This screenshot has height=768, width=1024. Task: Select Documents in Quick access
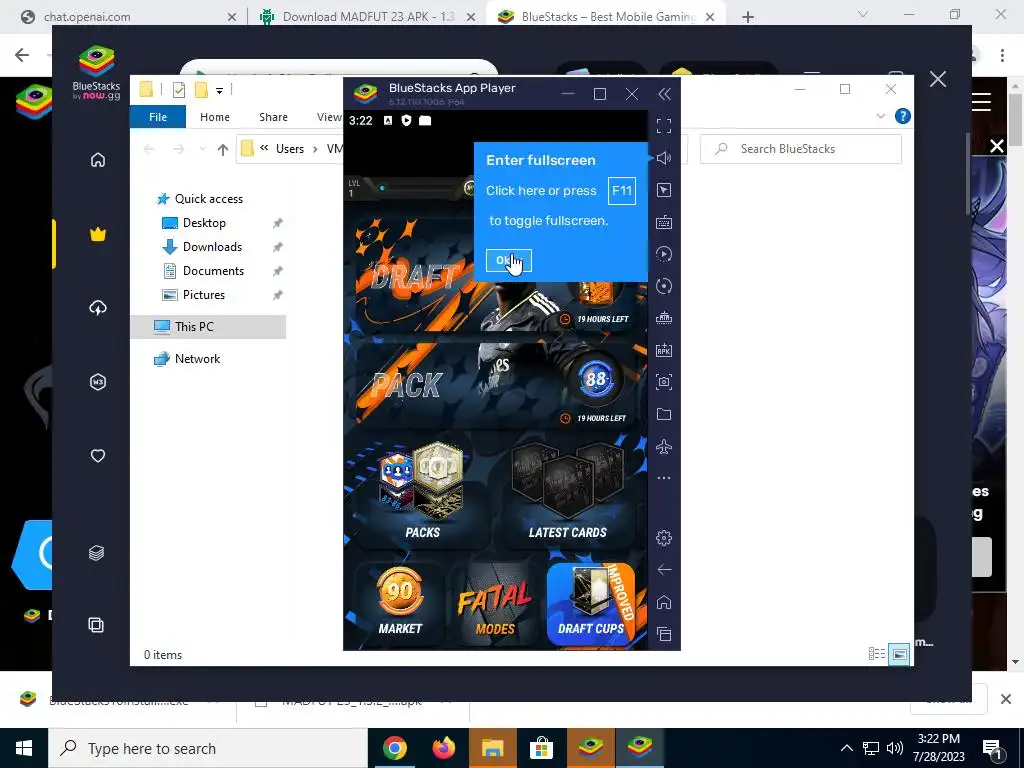click(213, 271)
